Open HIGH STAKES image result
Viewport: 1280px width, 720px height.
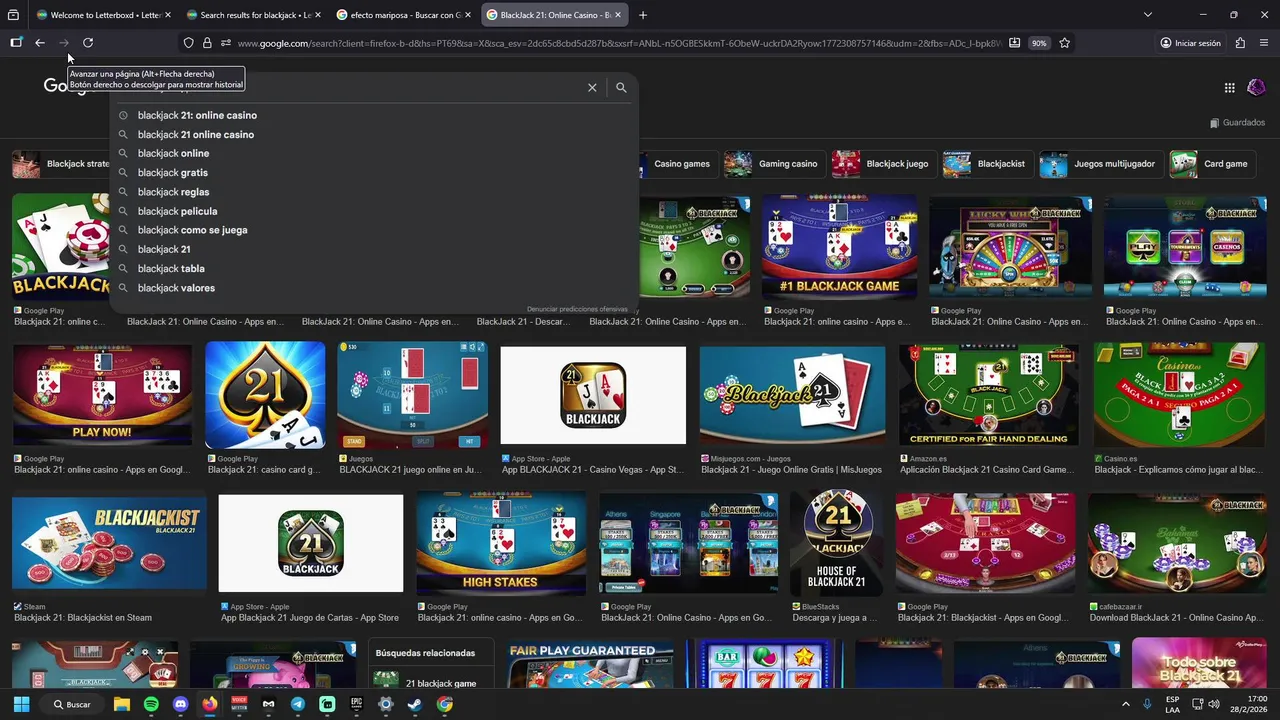501,543
